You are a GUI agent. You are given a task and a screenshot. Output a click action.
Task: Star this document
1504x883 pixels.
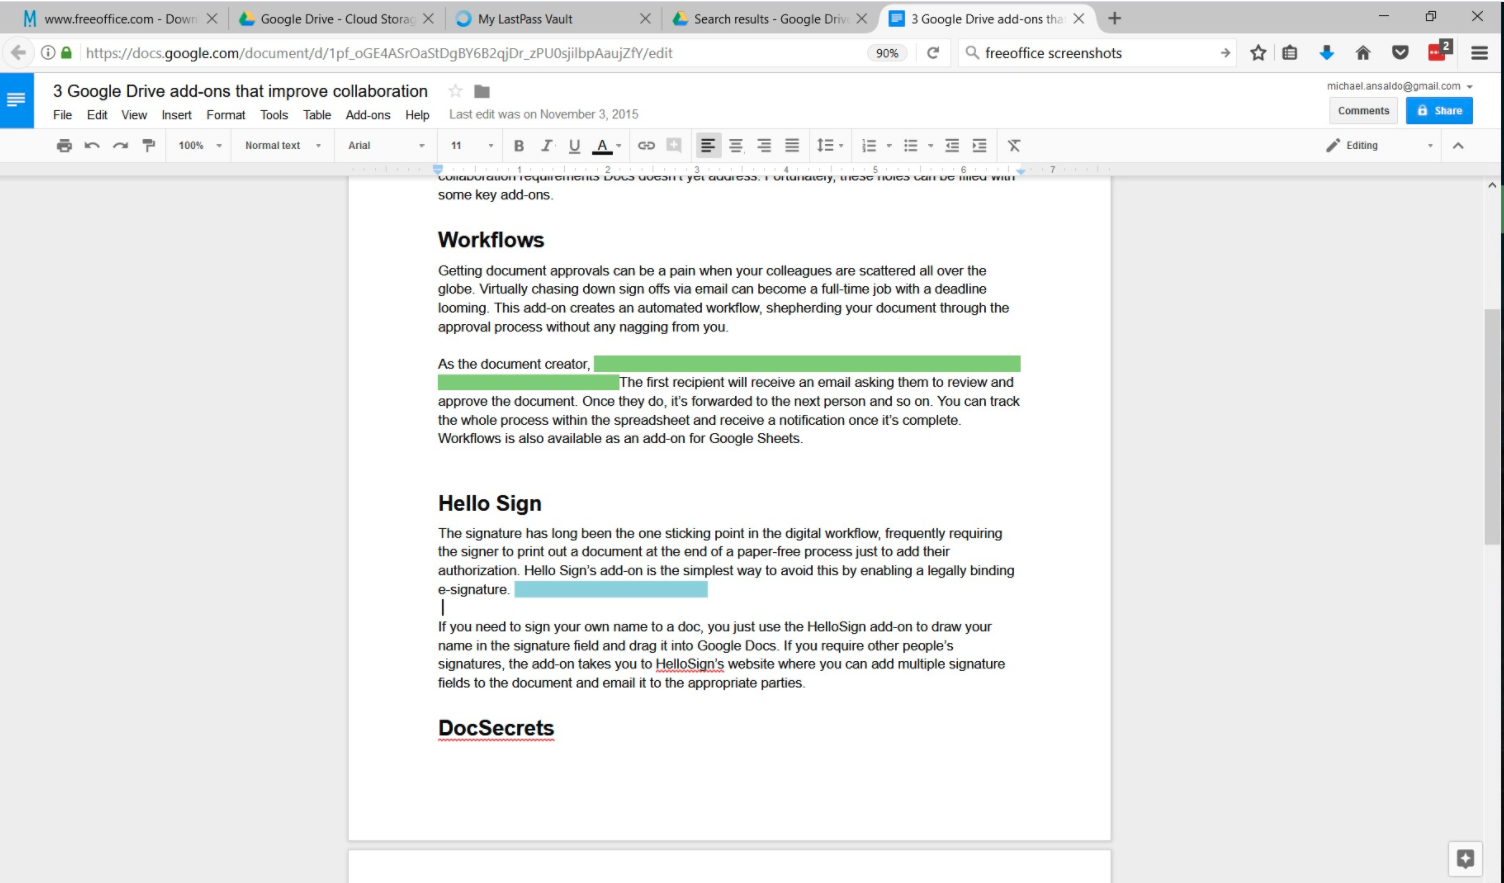(x=455, y=91)
